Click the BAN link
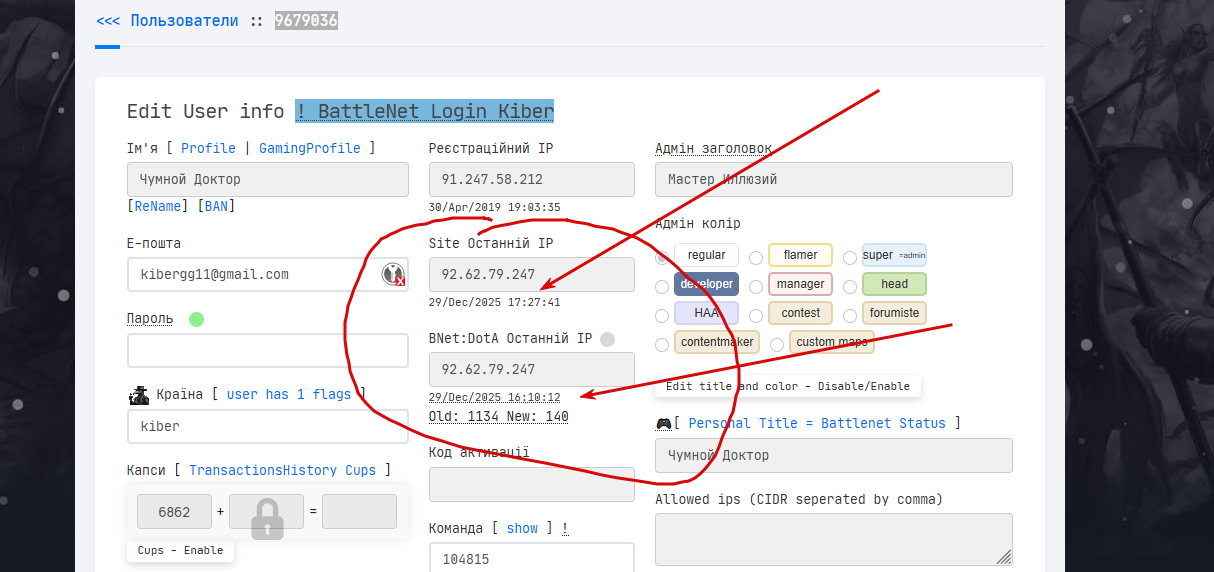 (216, 206)
